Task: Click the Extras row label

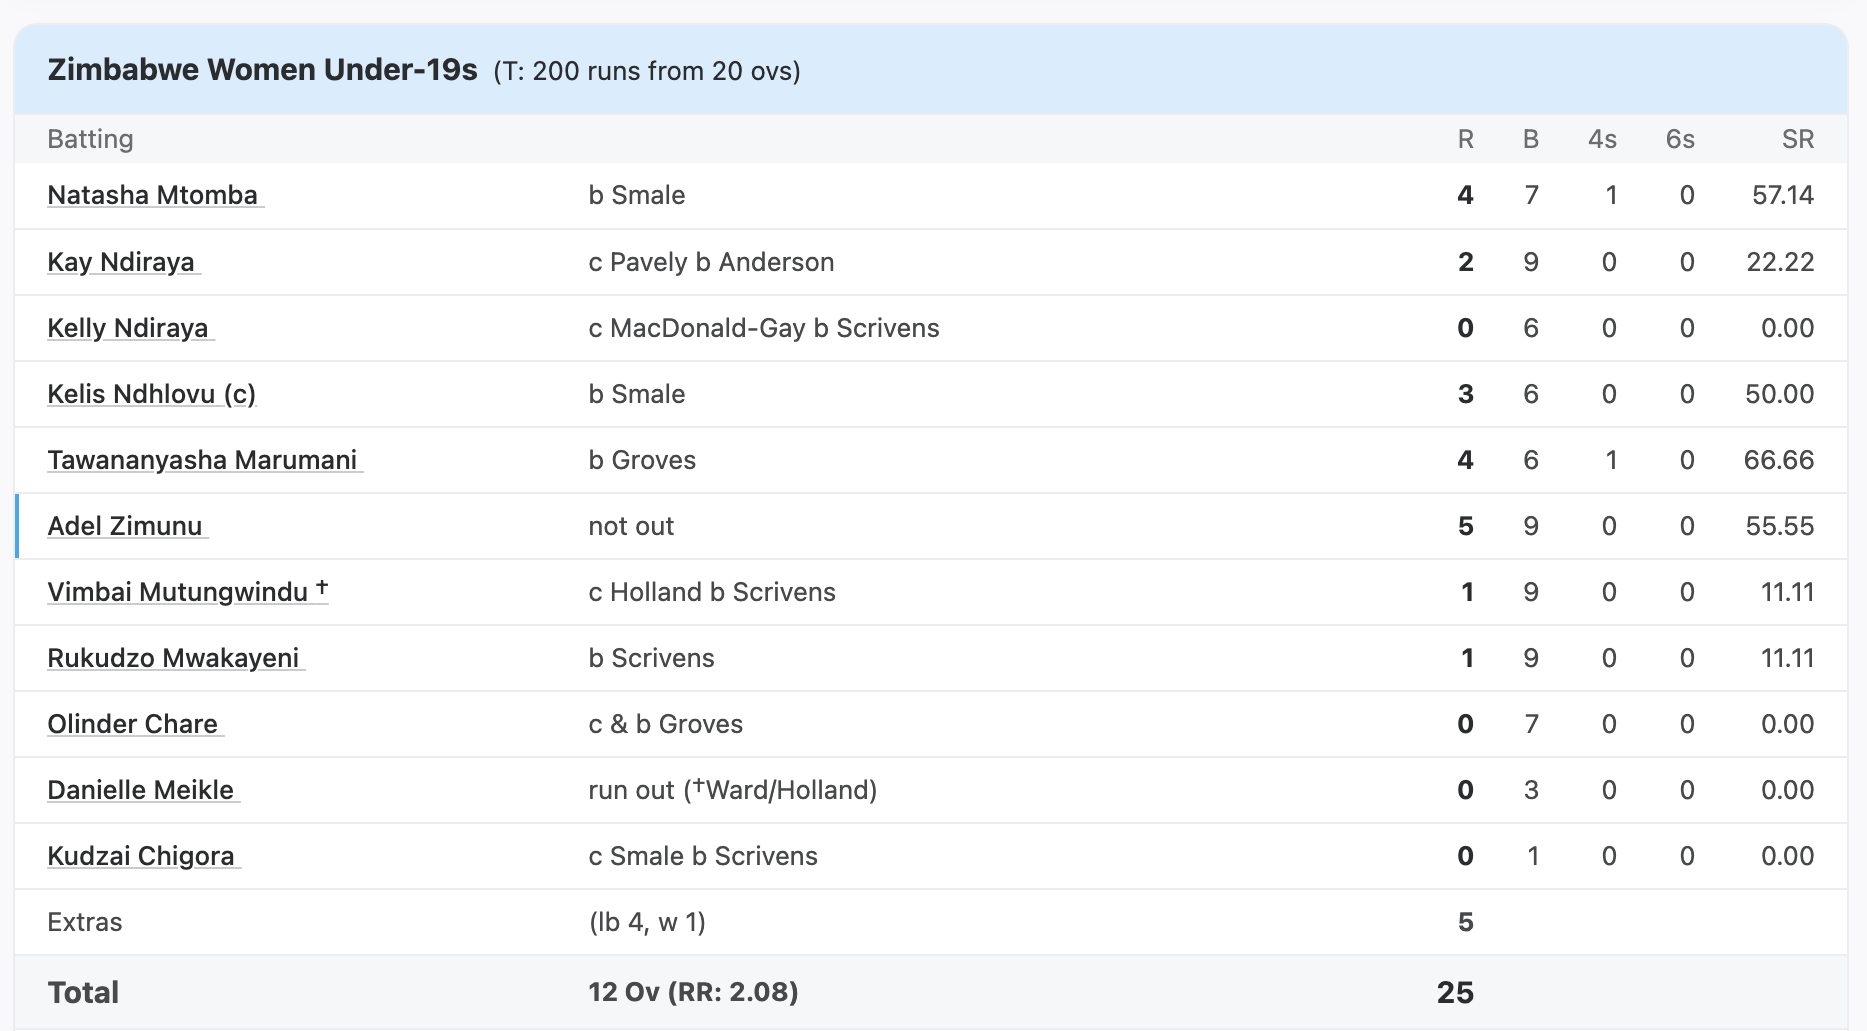Action: tap(85, 922)
